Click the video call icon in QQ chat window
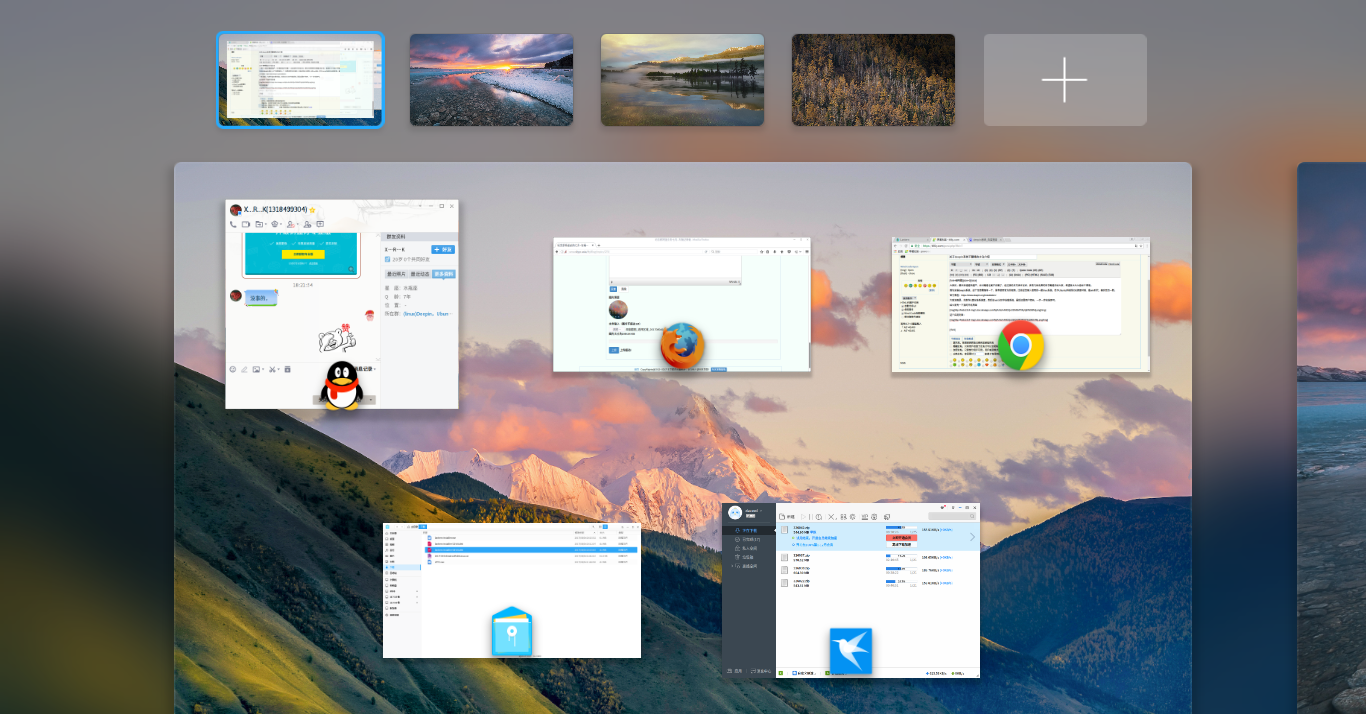Image resolution: width=1366 pixels, height=714 pixels. tap(246, 224)
